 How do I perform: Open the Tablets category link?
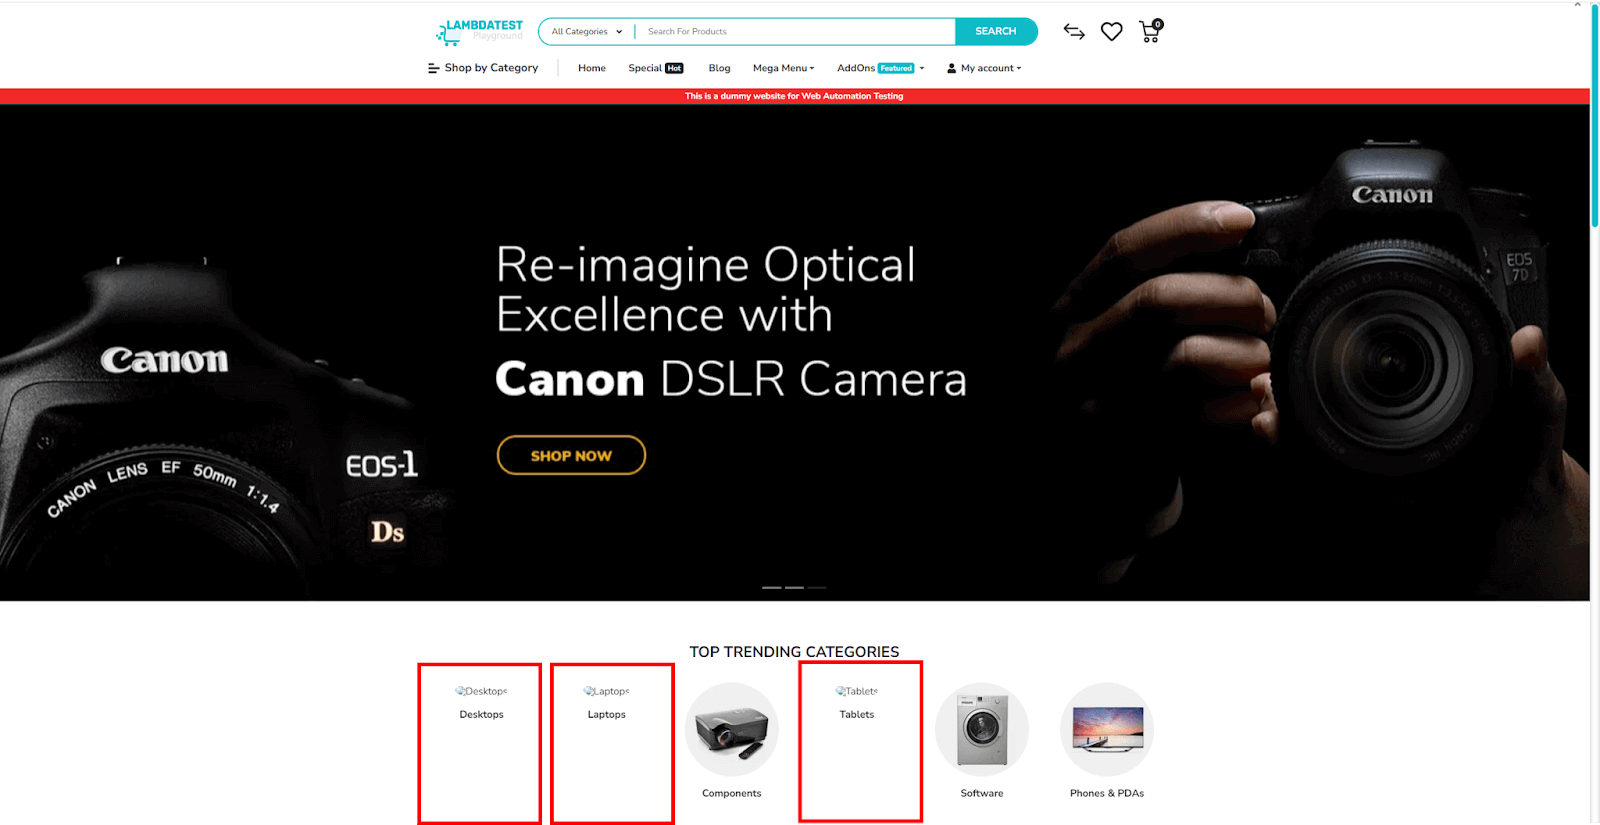click(x=857, y=714)
